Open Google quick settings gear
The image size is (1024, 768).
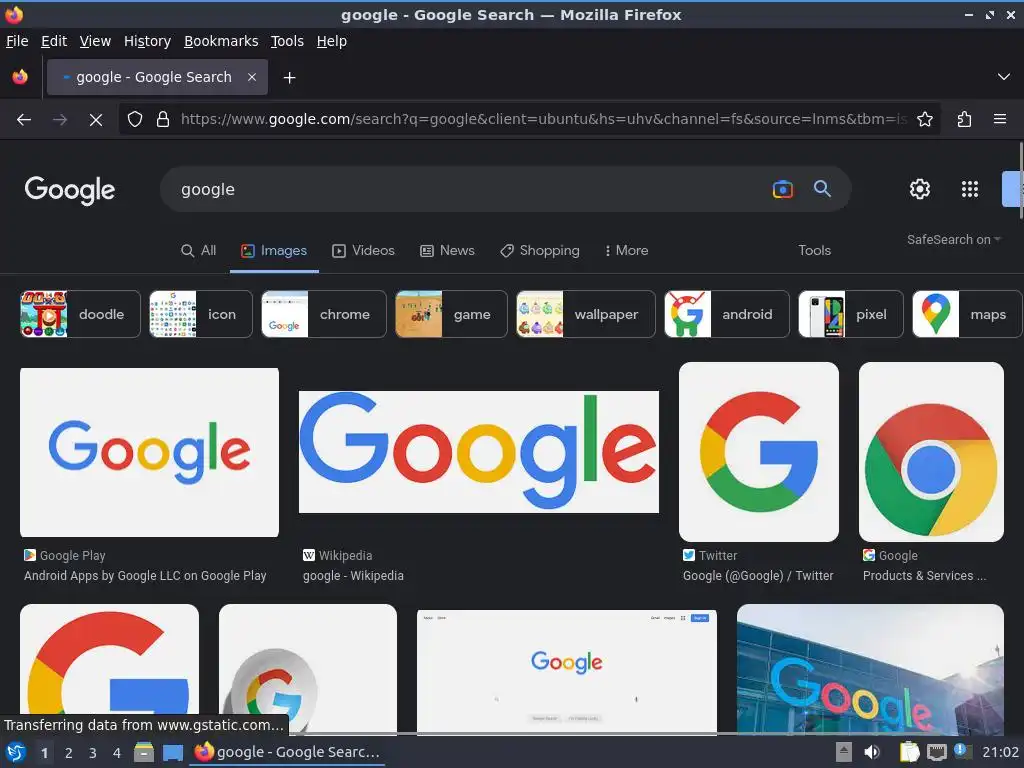coord(920,189)
